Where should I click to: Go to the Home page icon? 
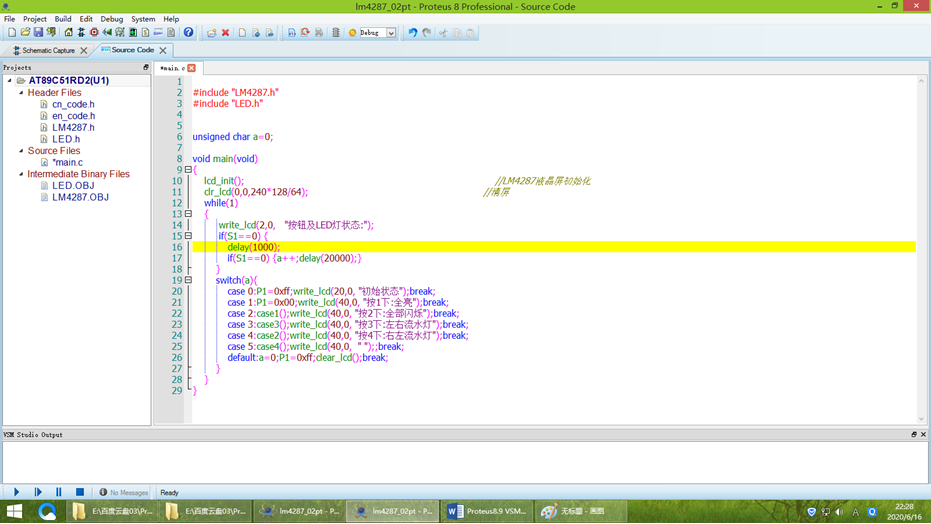click(x=68, y=33)
